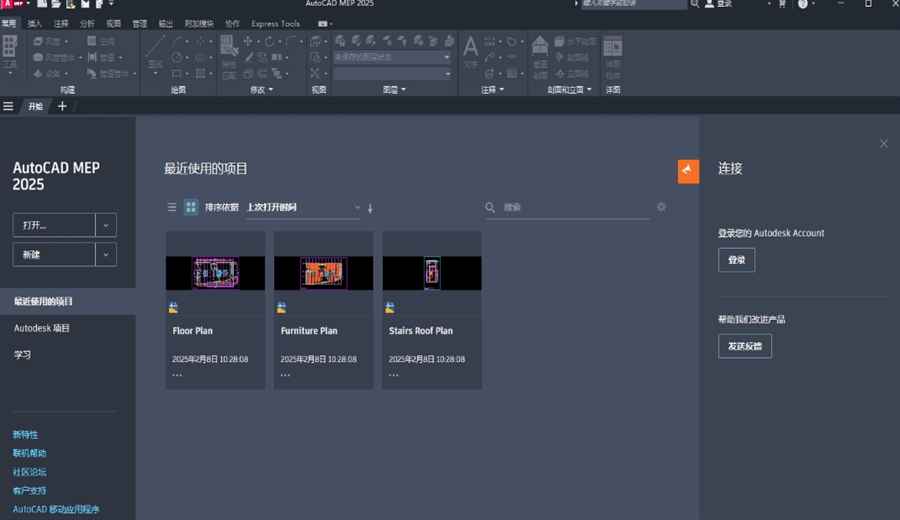Open the 输出 ribbon tab

pyautogui.click(x=165, y=24)
